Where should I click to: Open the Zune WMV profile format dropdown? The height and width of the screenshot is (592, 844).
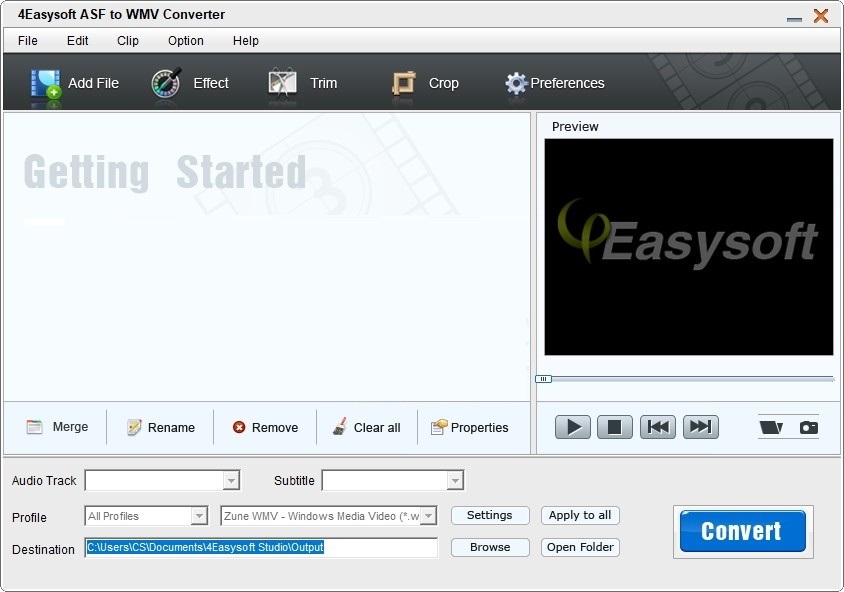(x=428, y=516)
